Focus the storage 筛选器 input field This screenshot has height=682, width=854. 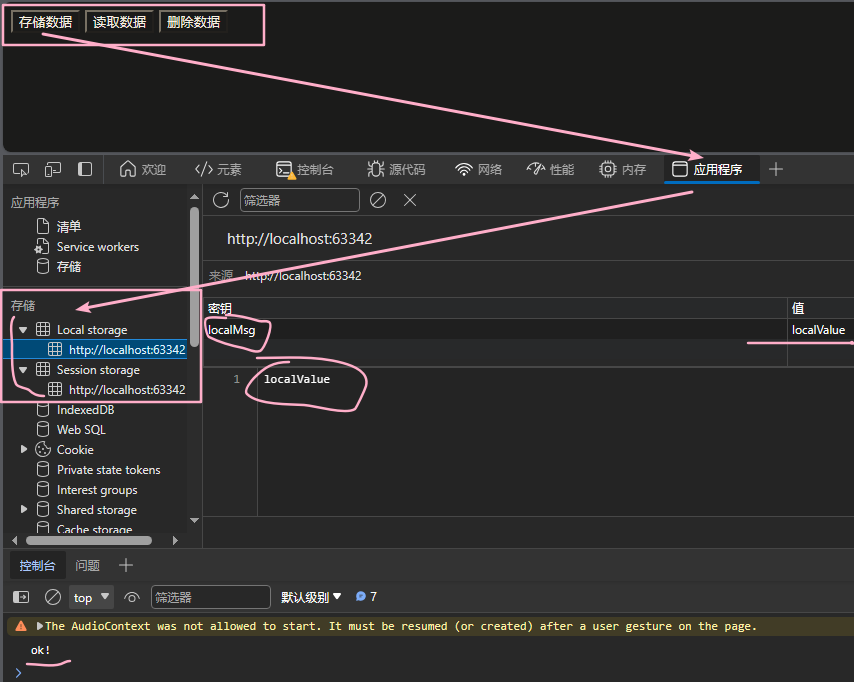click(300, 200)
